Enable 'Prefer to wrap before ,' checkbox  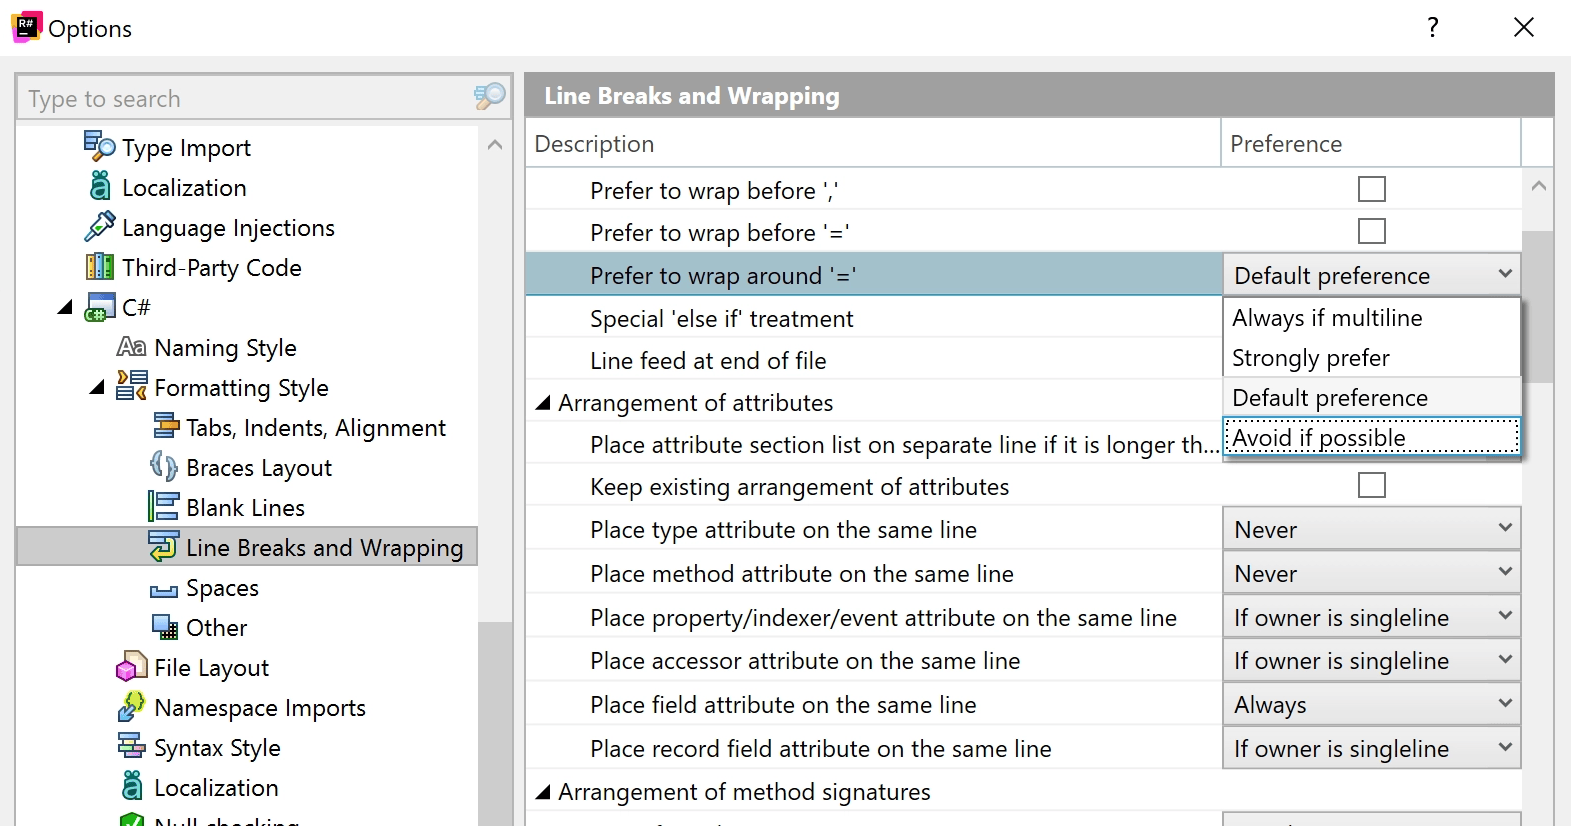[x=1371, y=189]
